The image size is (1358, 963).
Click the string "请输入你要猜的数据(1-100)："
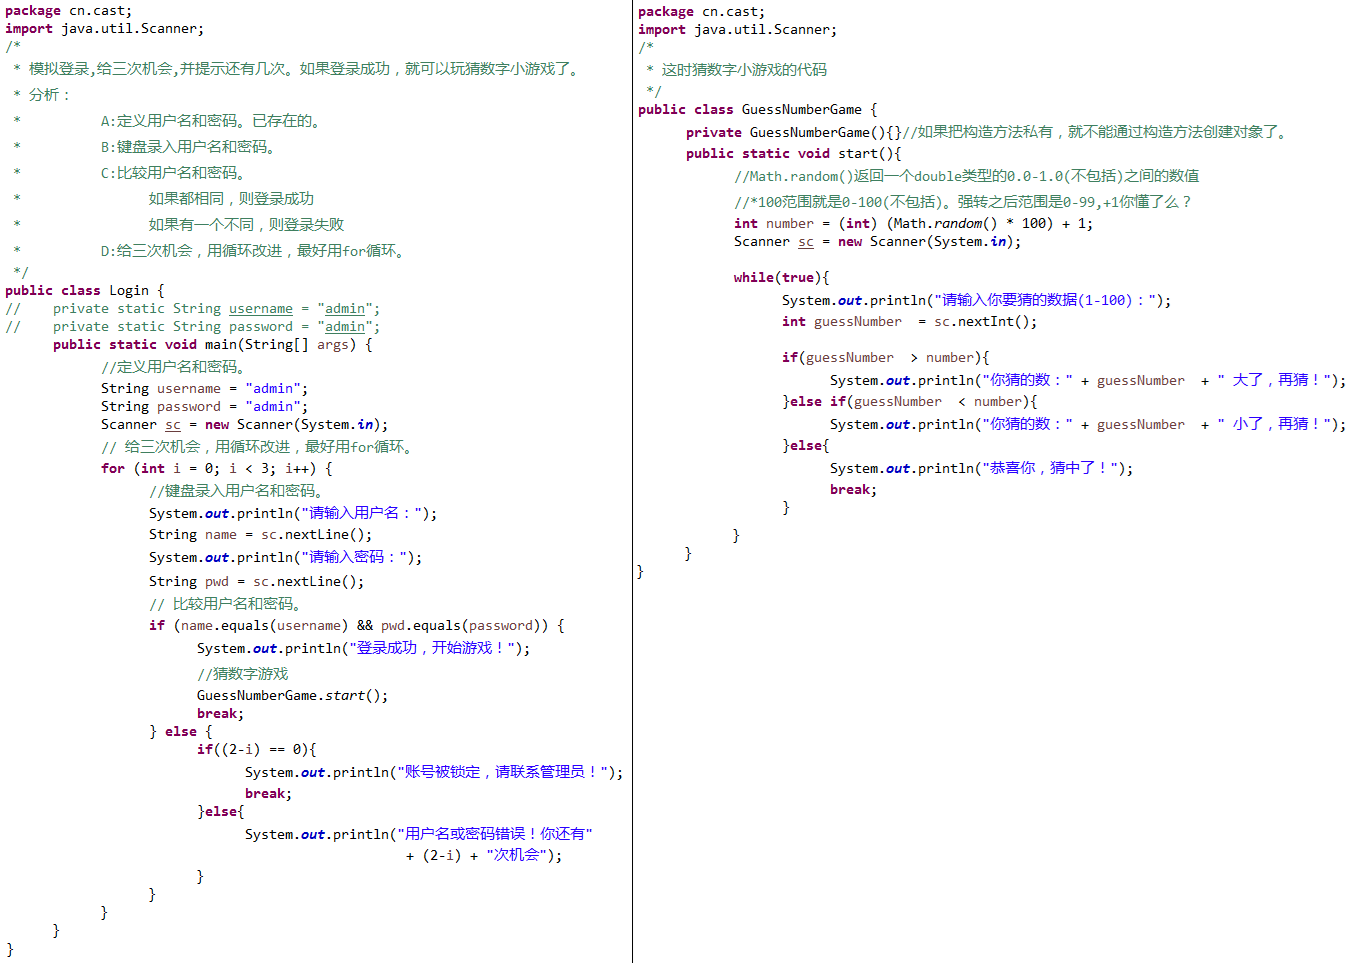coord(1046,301)
